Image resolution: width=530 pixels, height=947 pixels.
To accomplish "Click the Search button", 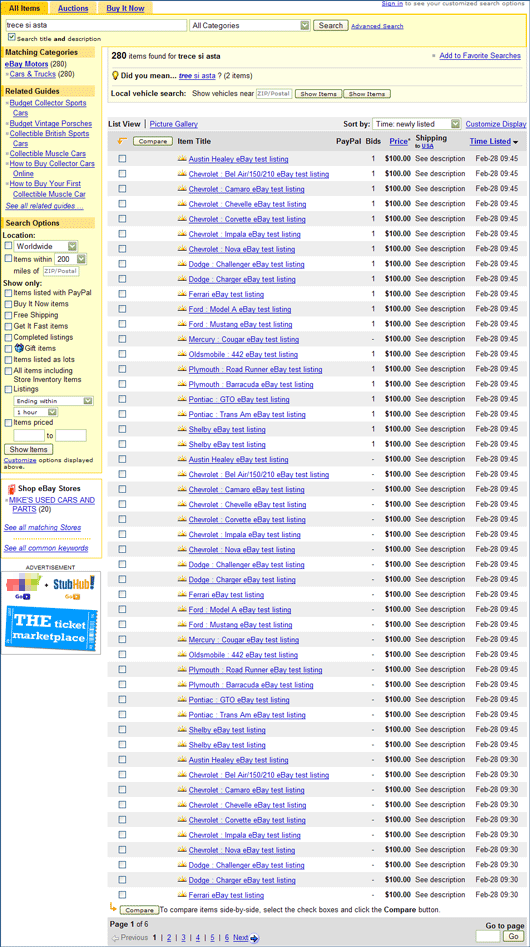I will click(x=331, y=25).
